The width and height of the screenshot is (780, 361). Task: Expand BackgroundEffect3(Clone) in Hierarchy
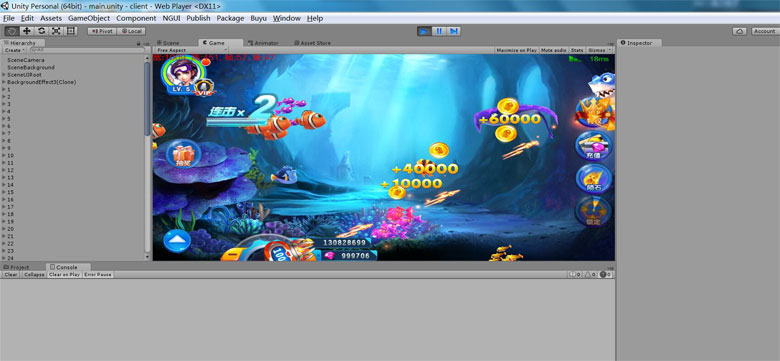[x=4, y=82]
